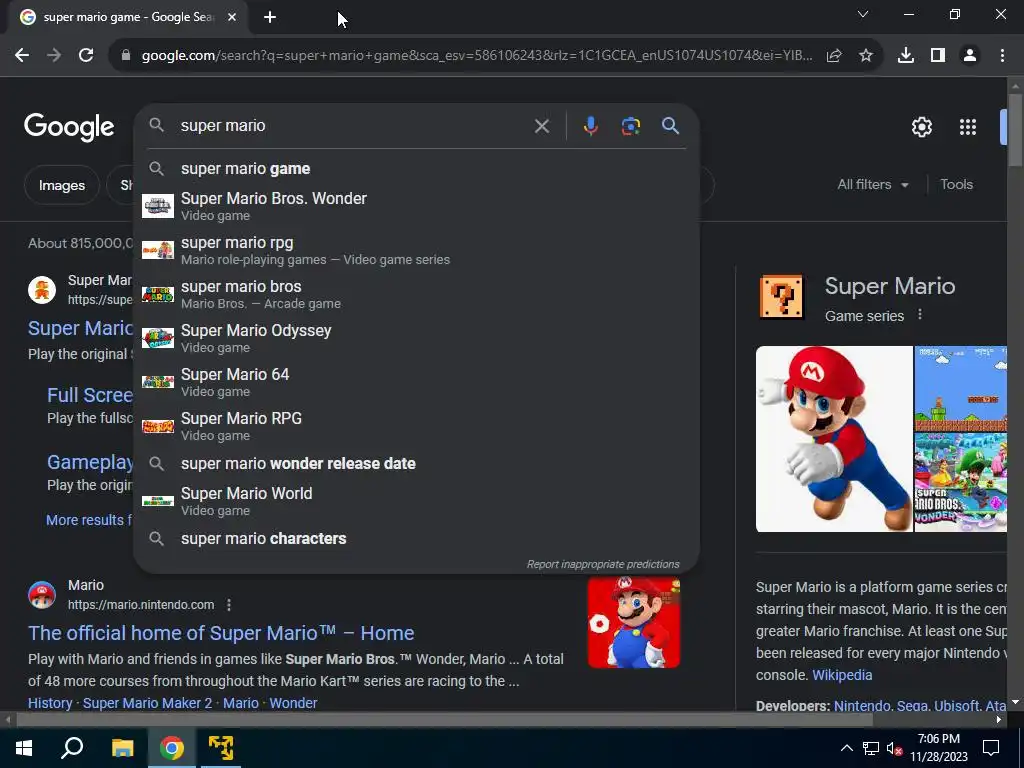Close the 'super mario game' tab

click(232, 18)
